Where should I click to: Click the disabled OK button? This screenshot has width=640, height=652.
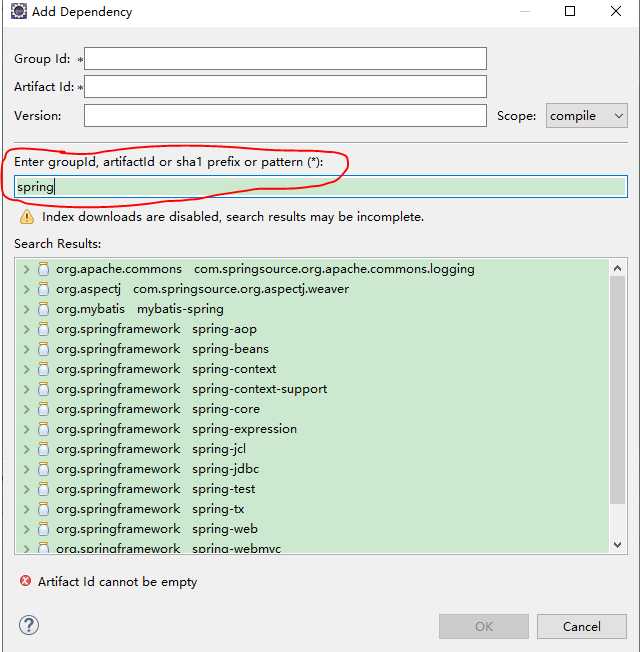(484, 626)
